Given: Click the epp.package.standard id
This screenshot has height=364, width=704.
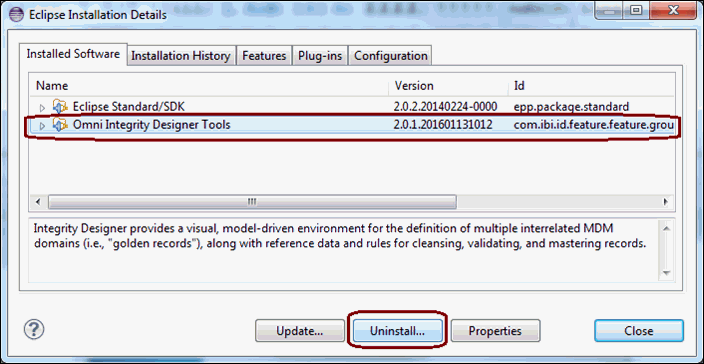Looking at the screenshot, I should (x=571, y=107).
